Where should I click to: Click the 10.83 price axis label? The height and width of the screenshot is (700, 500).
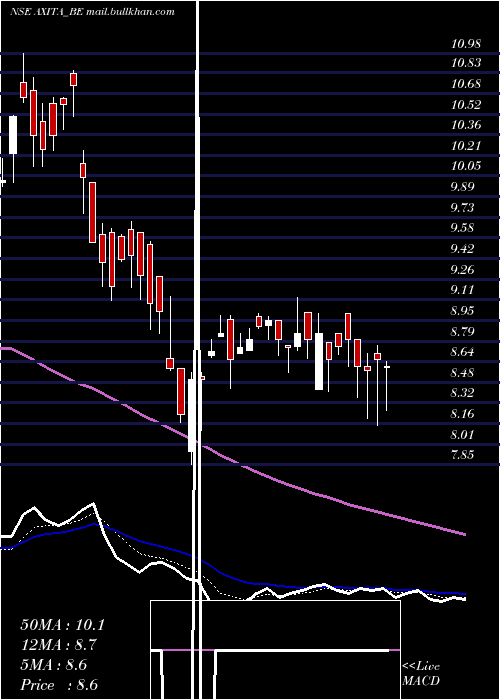tap(466, 63)
